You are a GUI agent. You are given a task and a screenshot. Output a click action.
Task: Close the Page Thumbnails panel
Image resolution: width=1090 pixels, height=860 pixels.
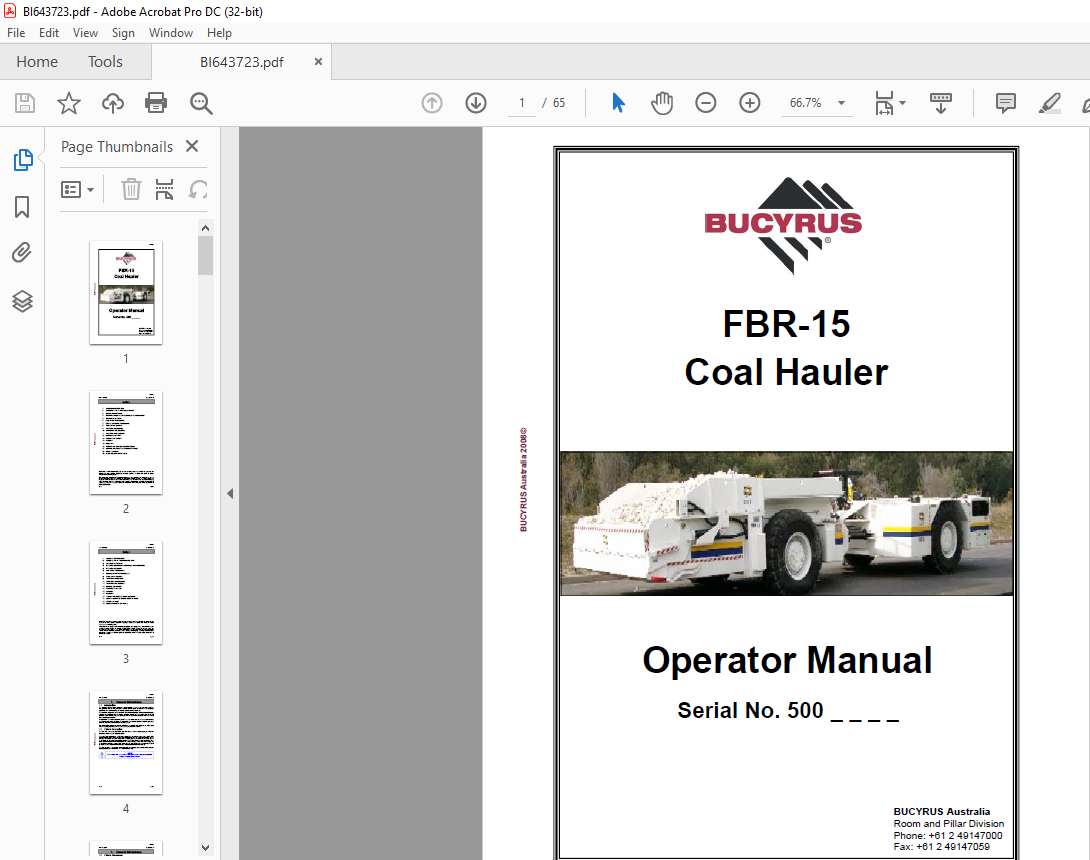pyautogui.click(x=193, y=146)
